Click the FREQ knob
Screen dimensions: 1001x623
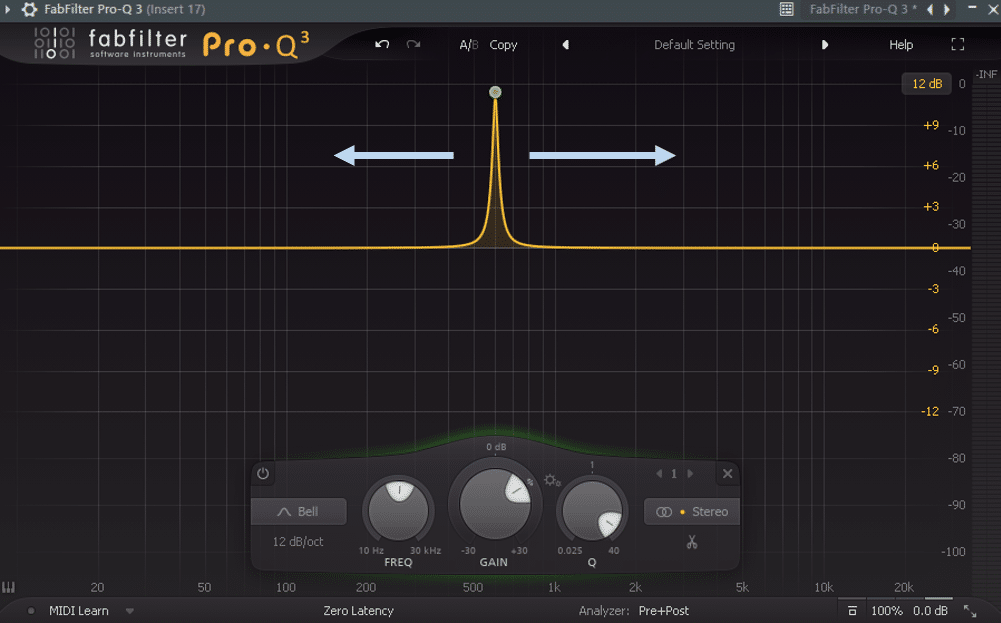tap(398, 511)
